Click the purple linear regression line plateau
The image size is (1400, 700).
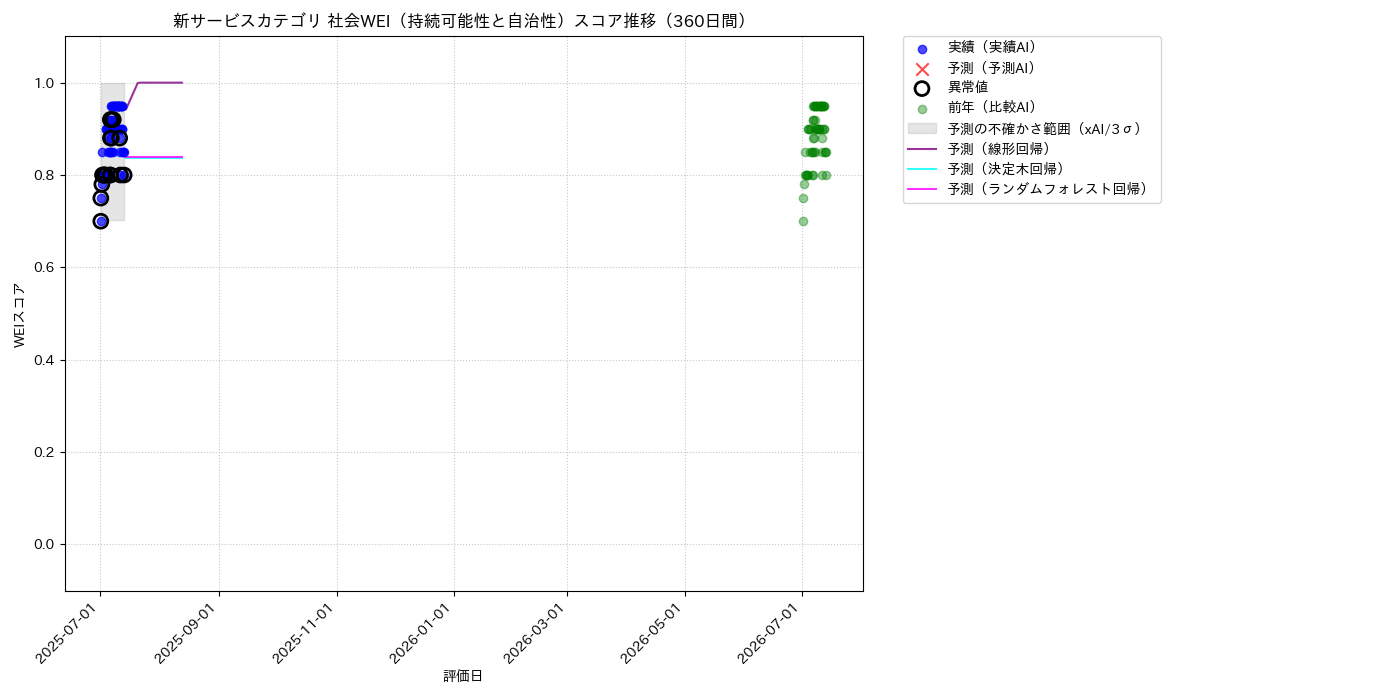click(160, 83)
